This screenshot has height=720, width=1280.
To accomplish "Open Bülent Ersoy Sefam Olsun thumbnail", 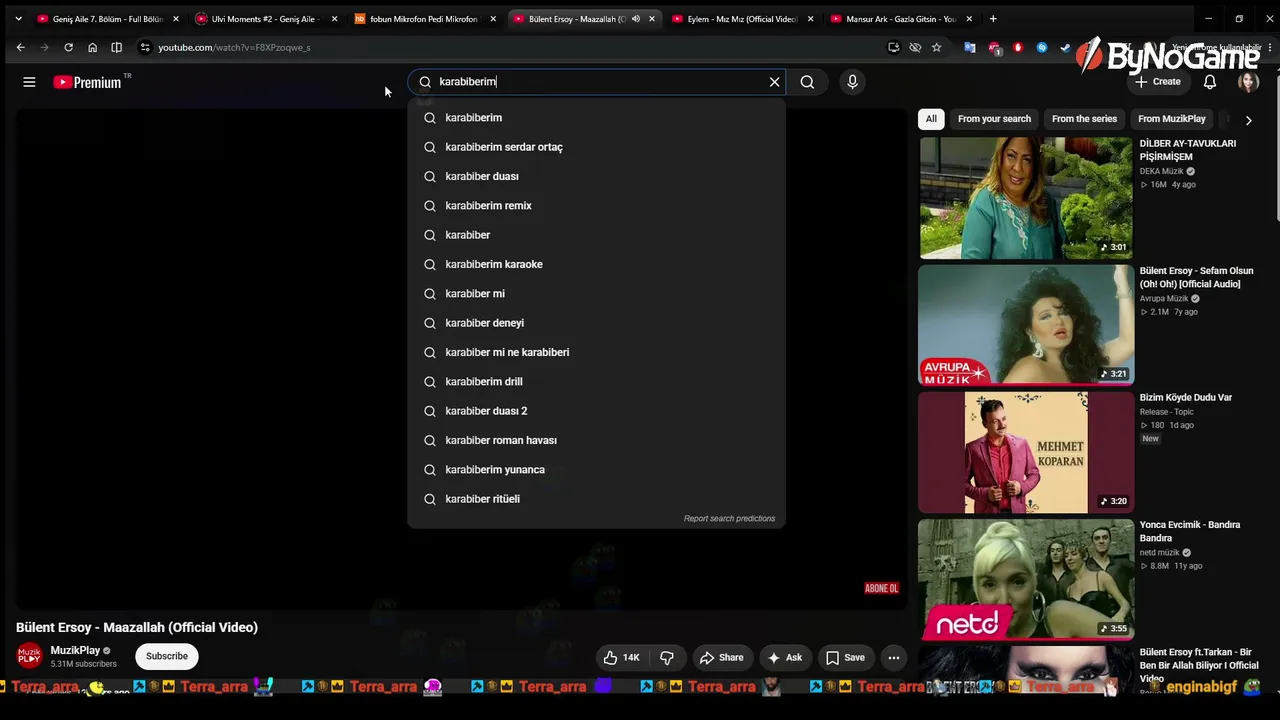I will click(x=1026, y=325).
